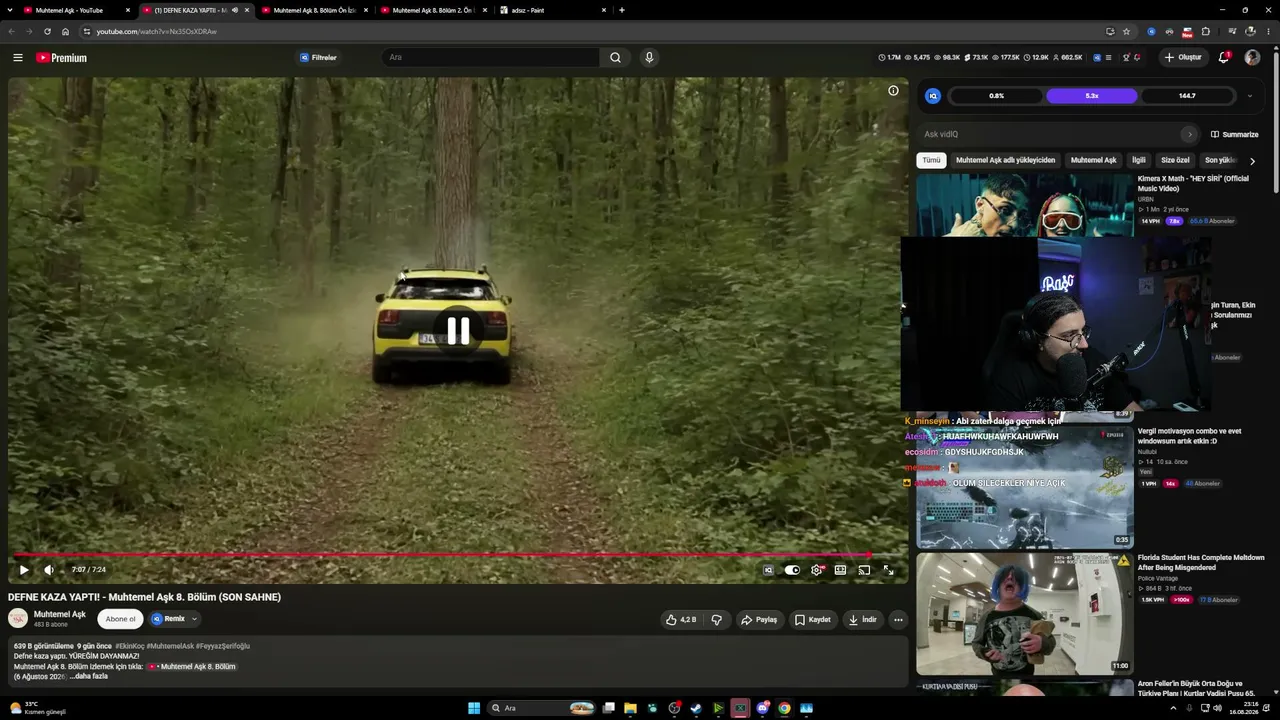Switch to the 'Muhtemel Aşk 8. Bölüm Ön İzl' tab
This screenshot has width=1280, height=720.
click(x=314, y=10)
